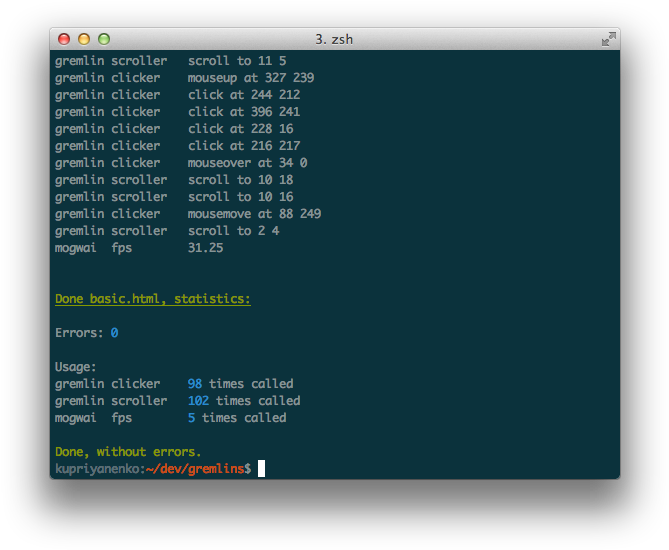Click the red close window button
Viewport: 669px width, 550px height.
[64, 39]
